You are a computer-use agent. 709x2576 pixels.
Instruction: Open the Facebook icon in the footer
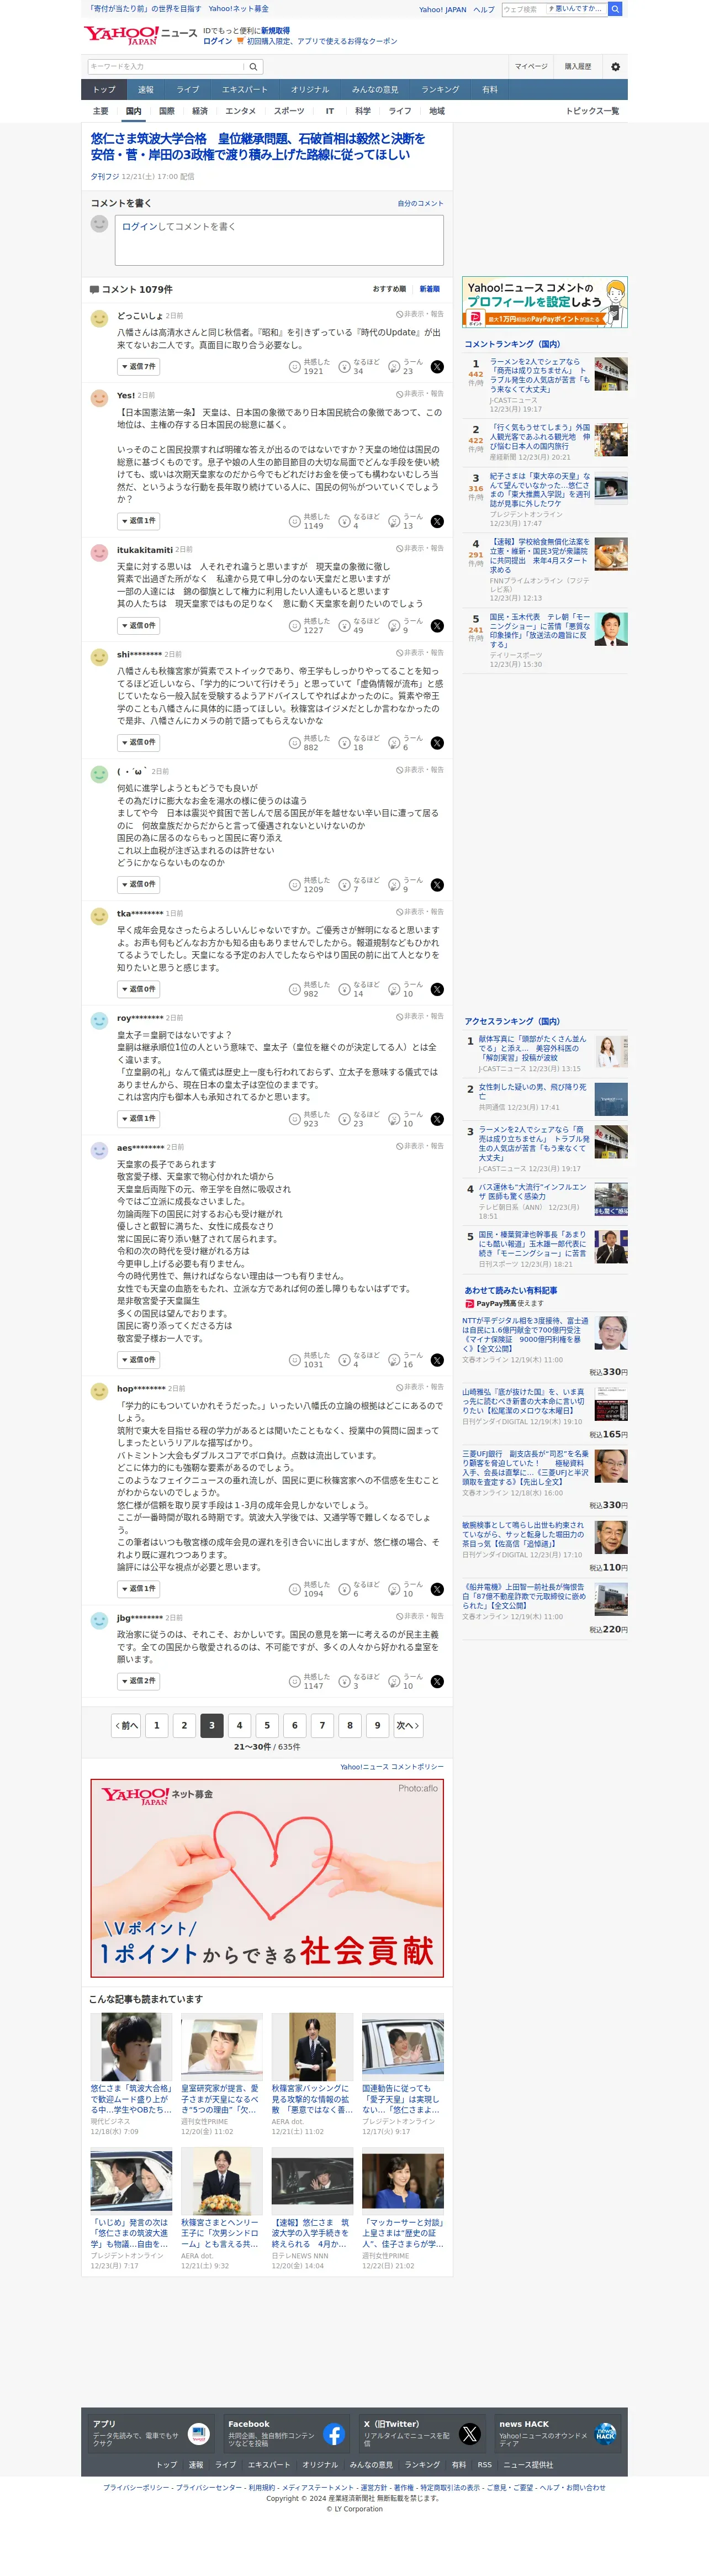[334, 2434]
